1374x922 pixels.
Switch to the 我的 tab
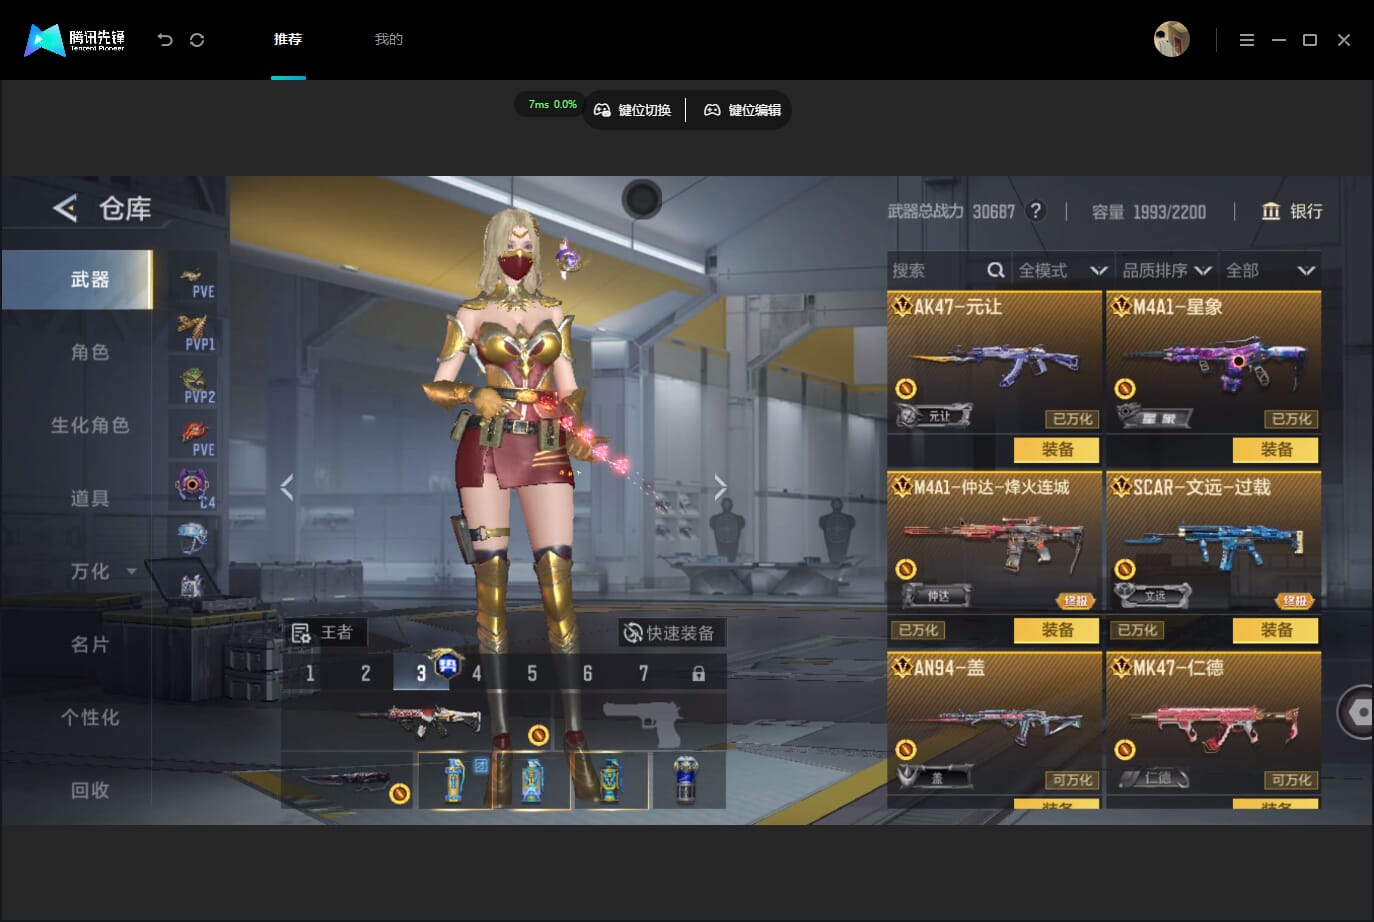pyautogui.click(x=388, y=39)
